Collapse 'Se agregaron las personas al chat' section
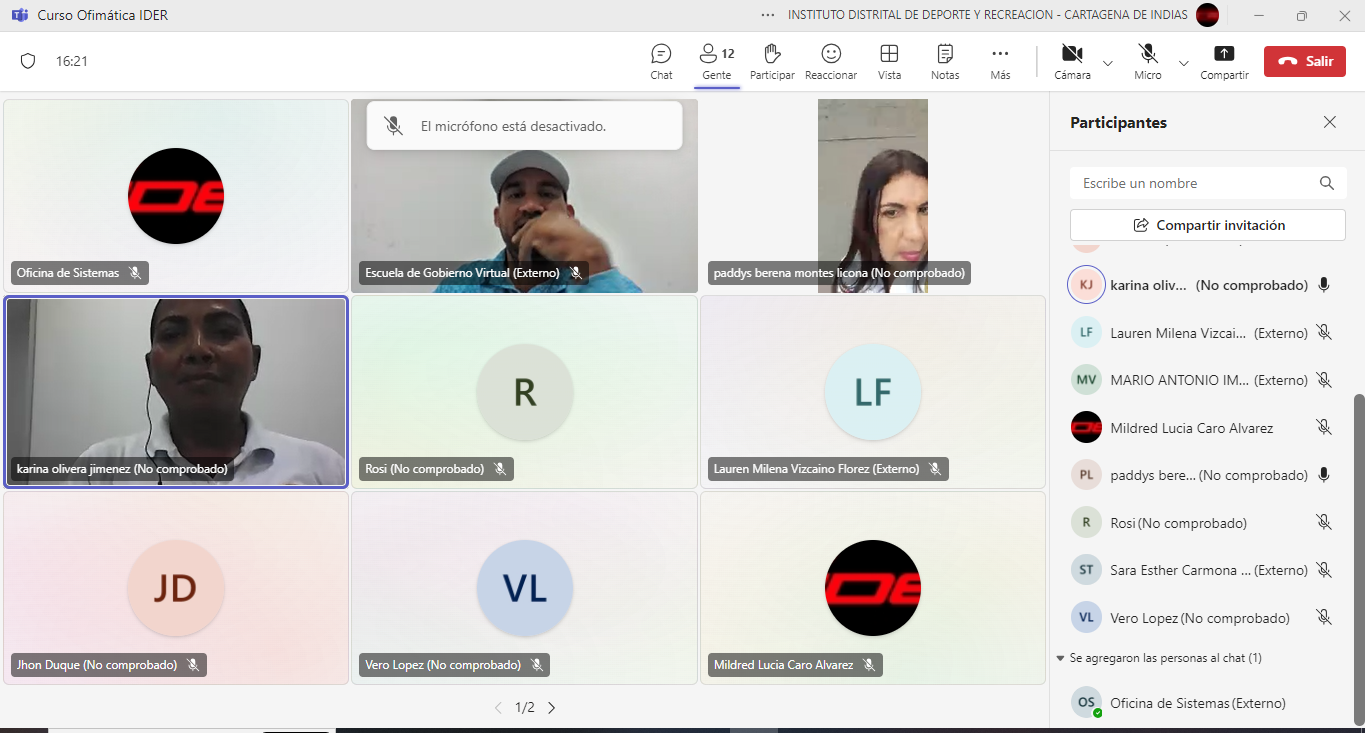Viewport: 1365px width, 733px height. pos(1060,658)
